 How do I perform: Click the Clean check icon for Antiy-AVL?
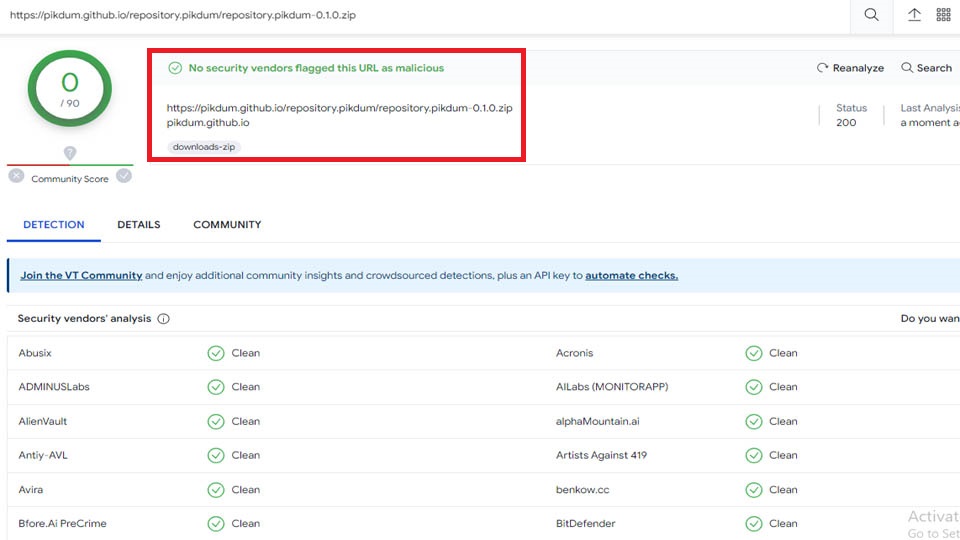tap(216, 456)
